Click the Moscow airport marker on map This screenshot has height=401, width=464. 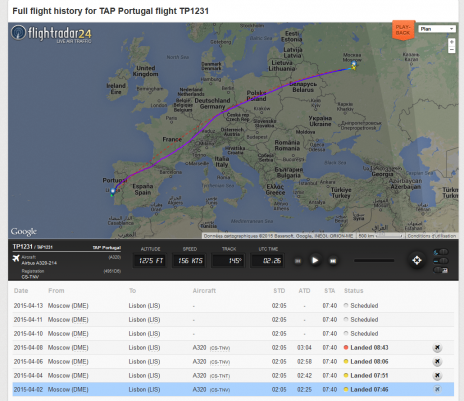354,64
